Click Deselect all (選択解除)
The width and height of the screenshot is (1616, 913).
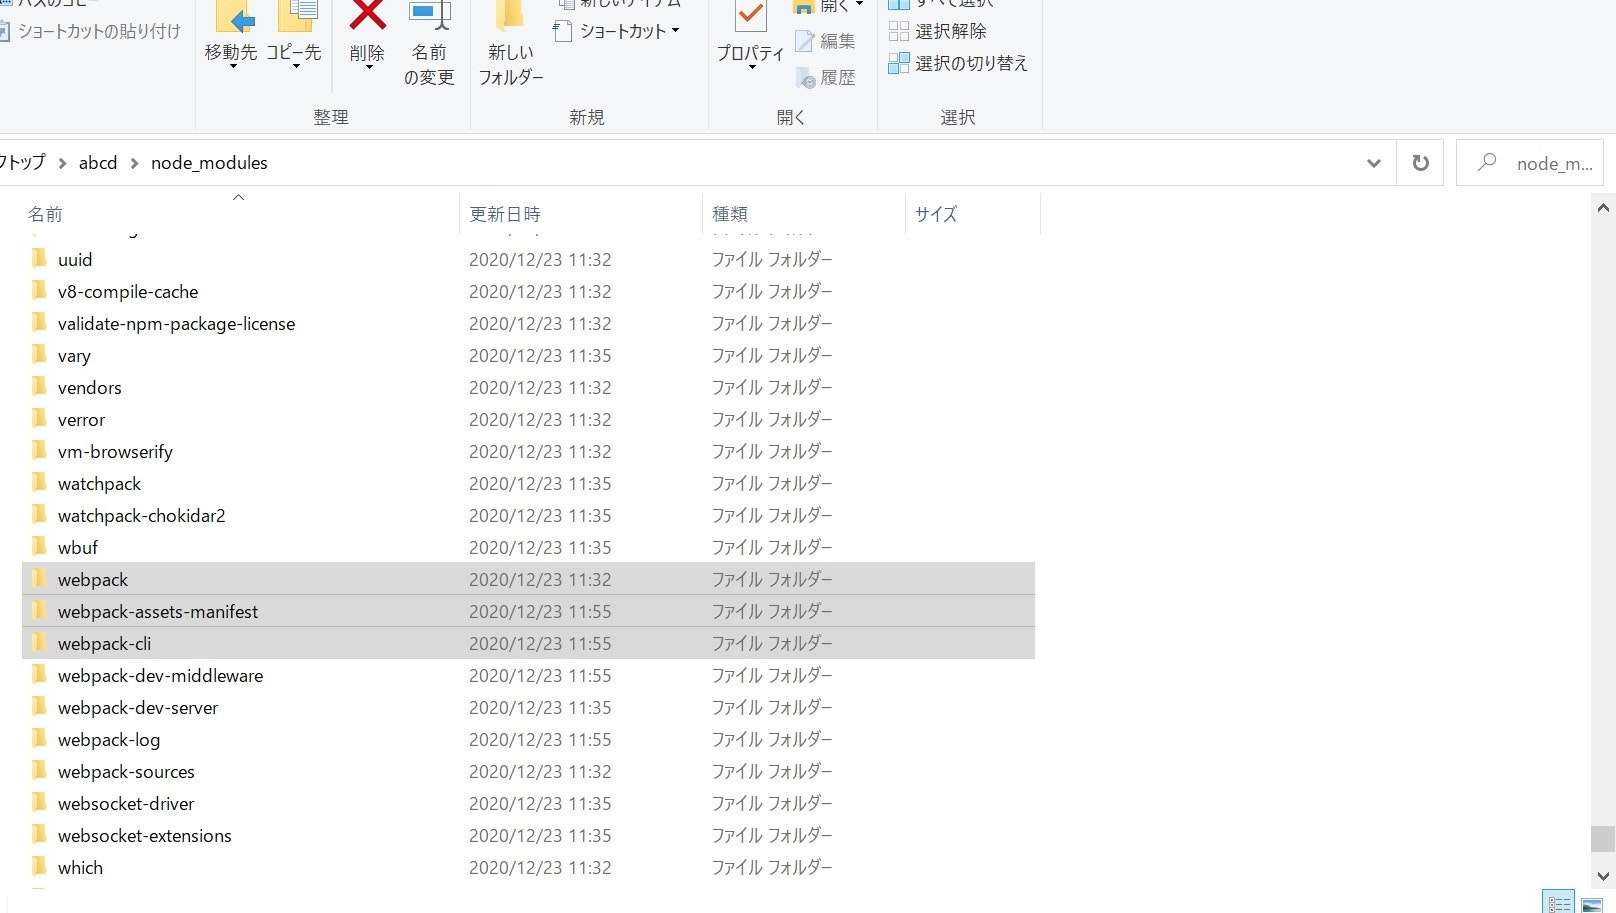(x=938, y=31)
